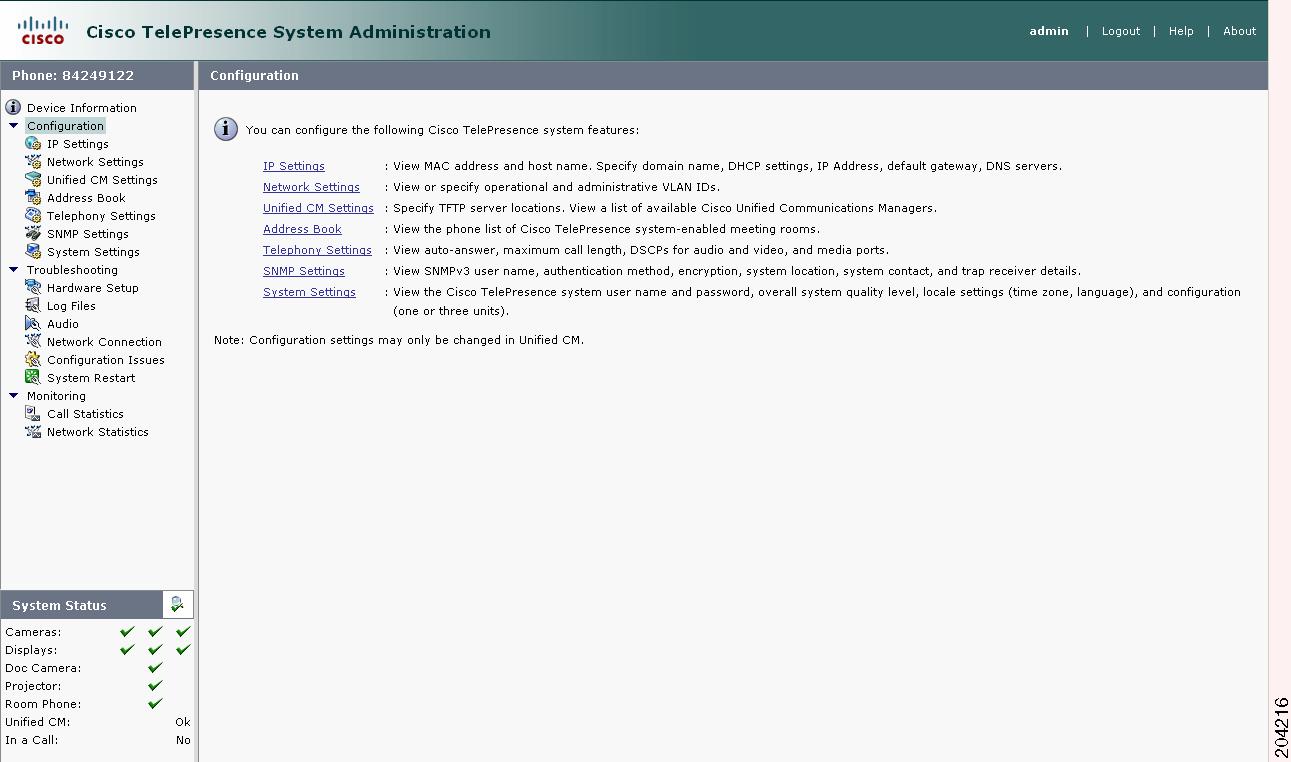Follow the Address Book link in main panel
This screenshot has width=1291, height=762.
coord(302,229)
